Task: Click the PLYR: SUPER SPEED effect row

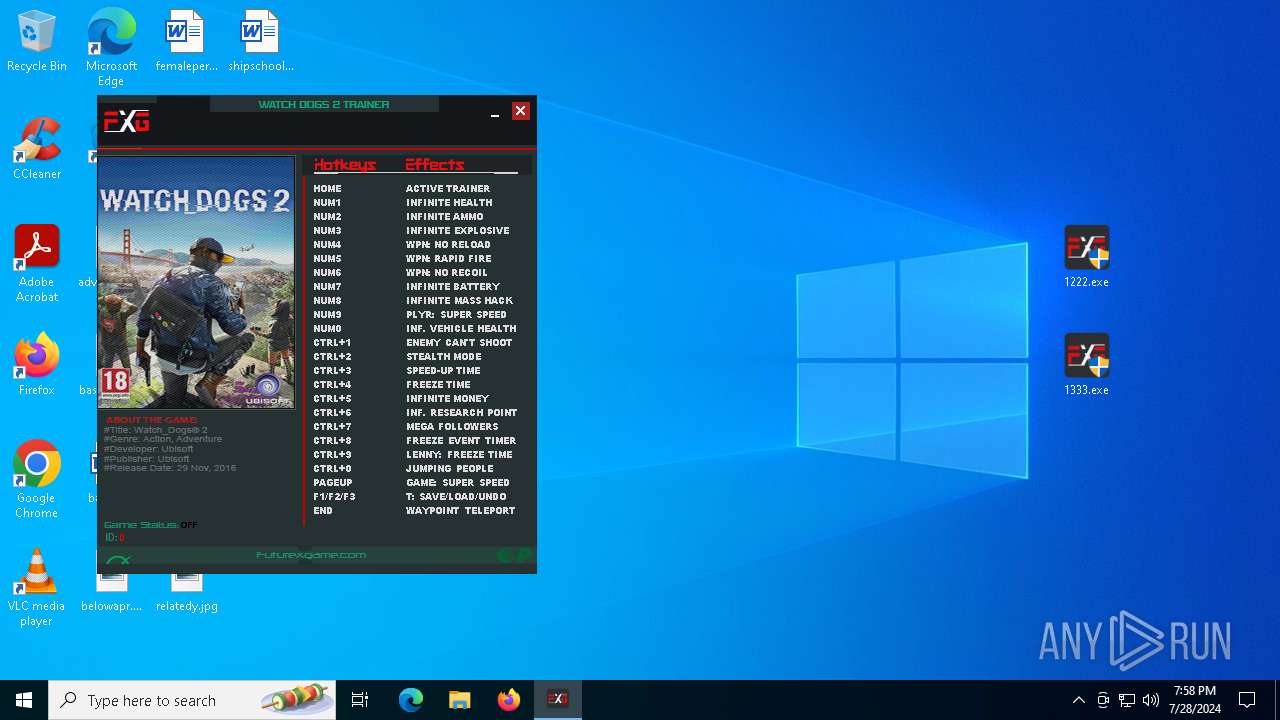Action: click(456, 314)
